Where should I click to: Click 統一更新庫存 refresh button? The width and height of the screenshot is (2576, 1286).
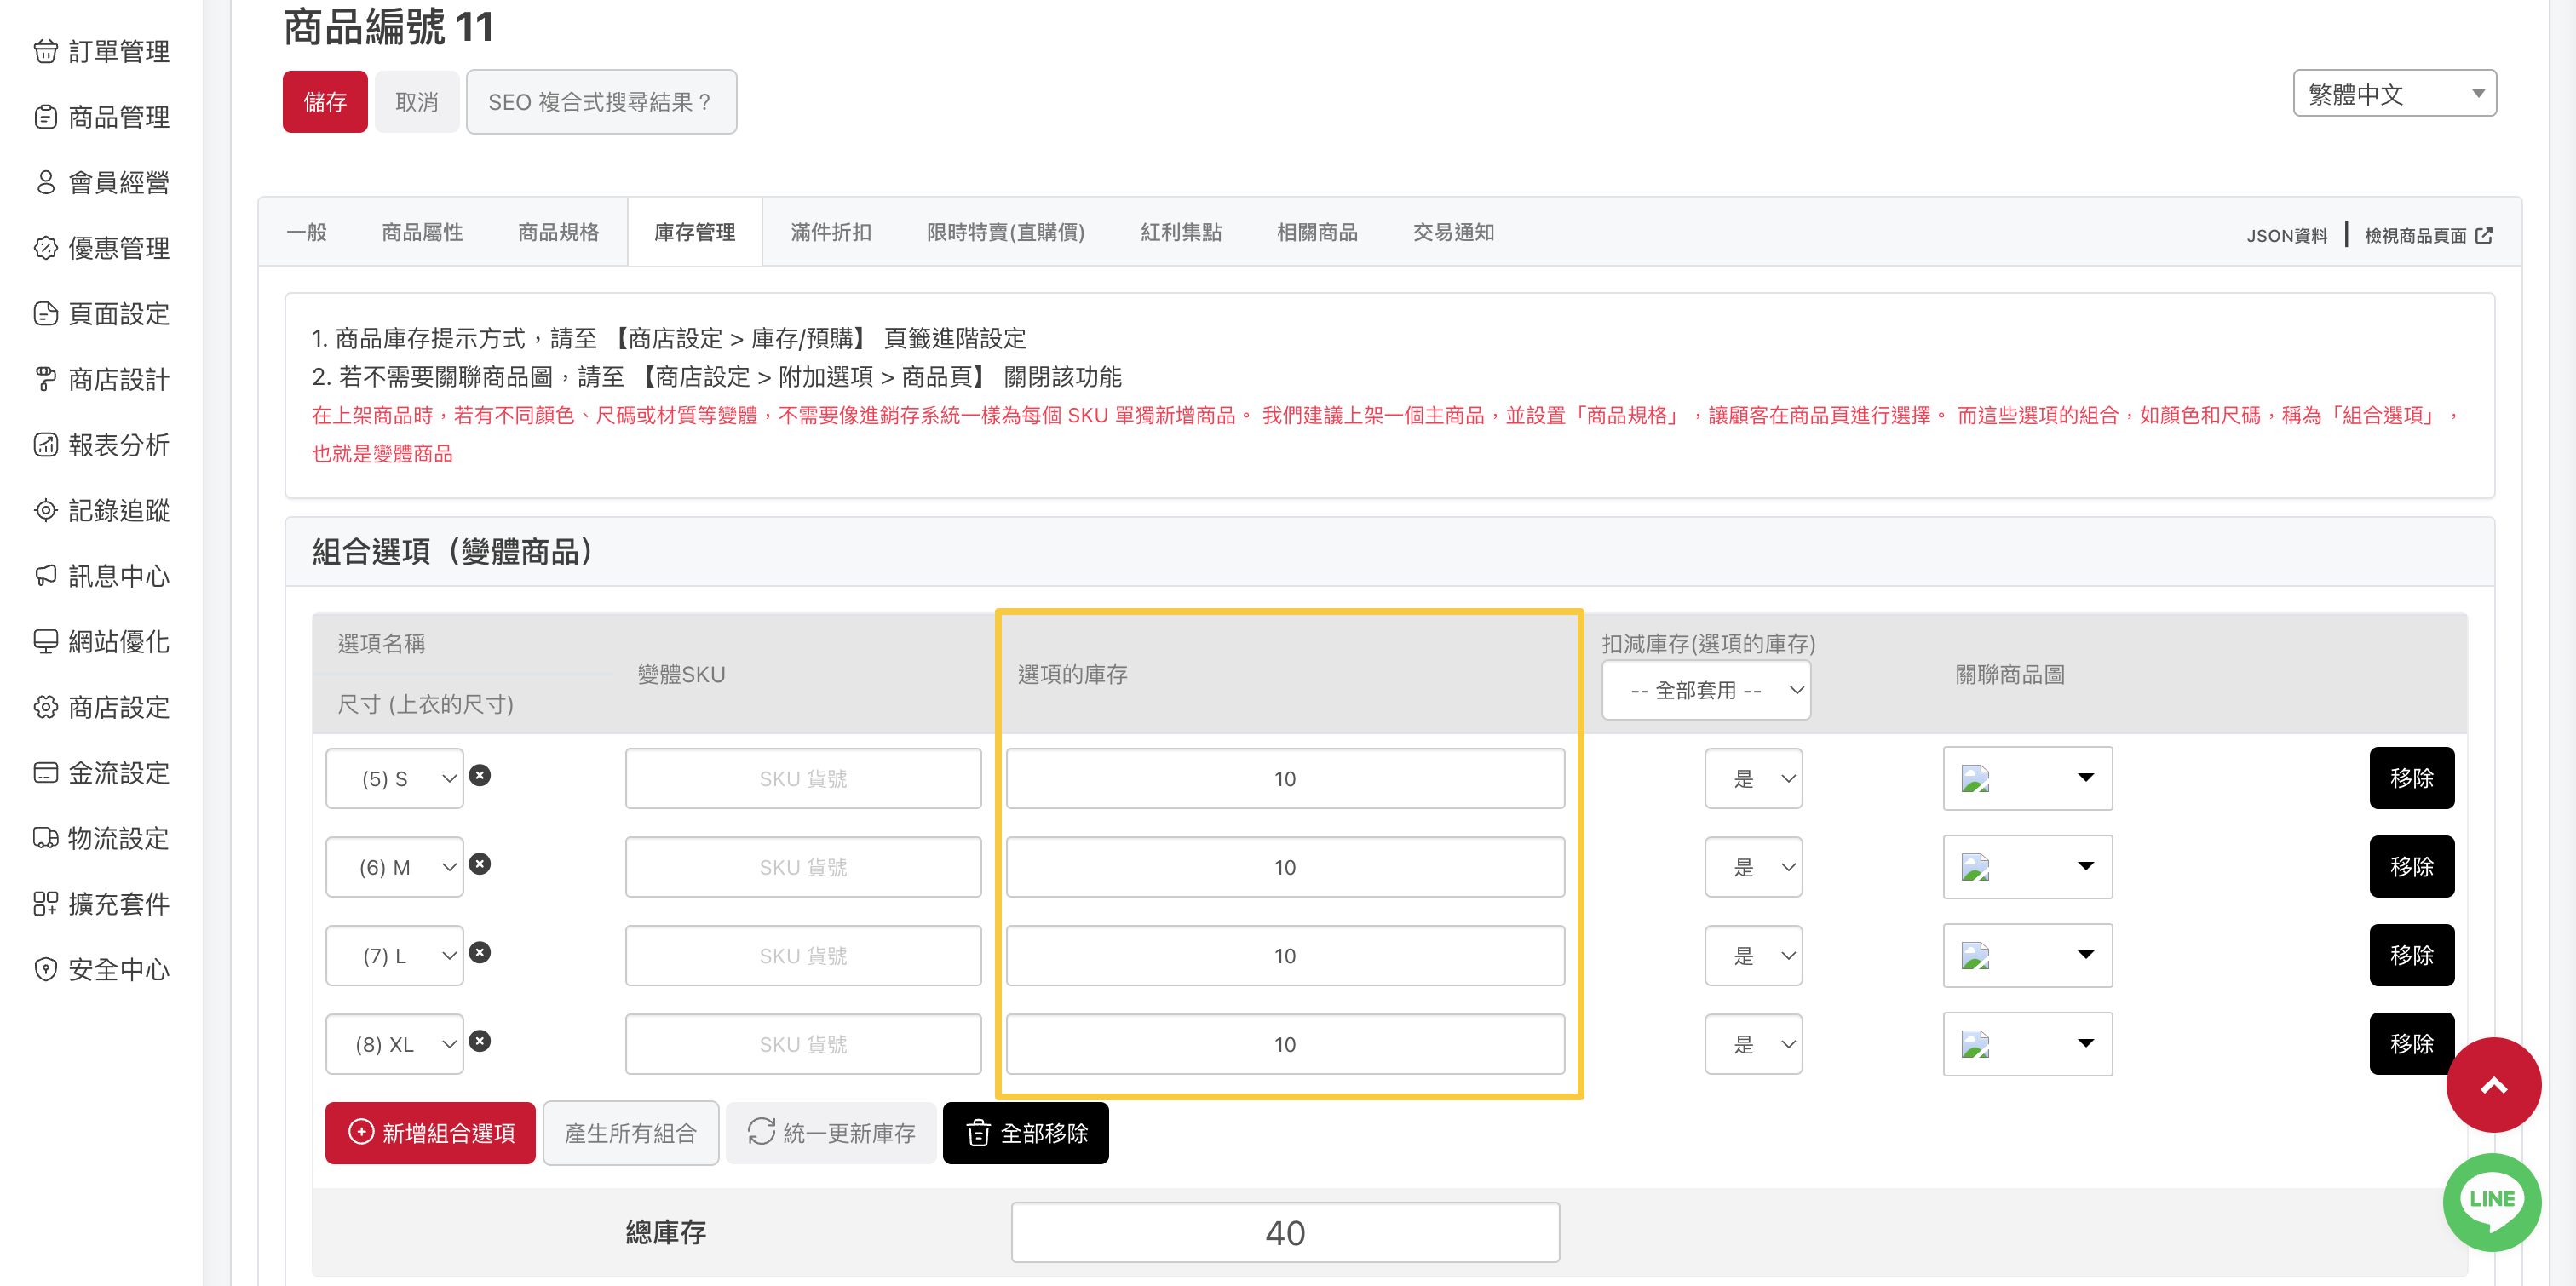(x=831, y=1132)
